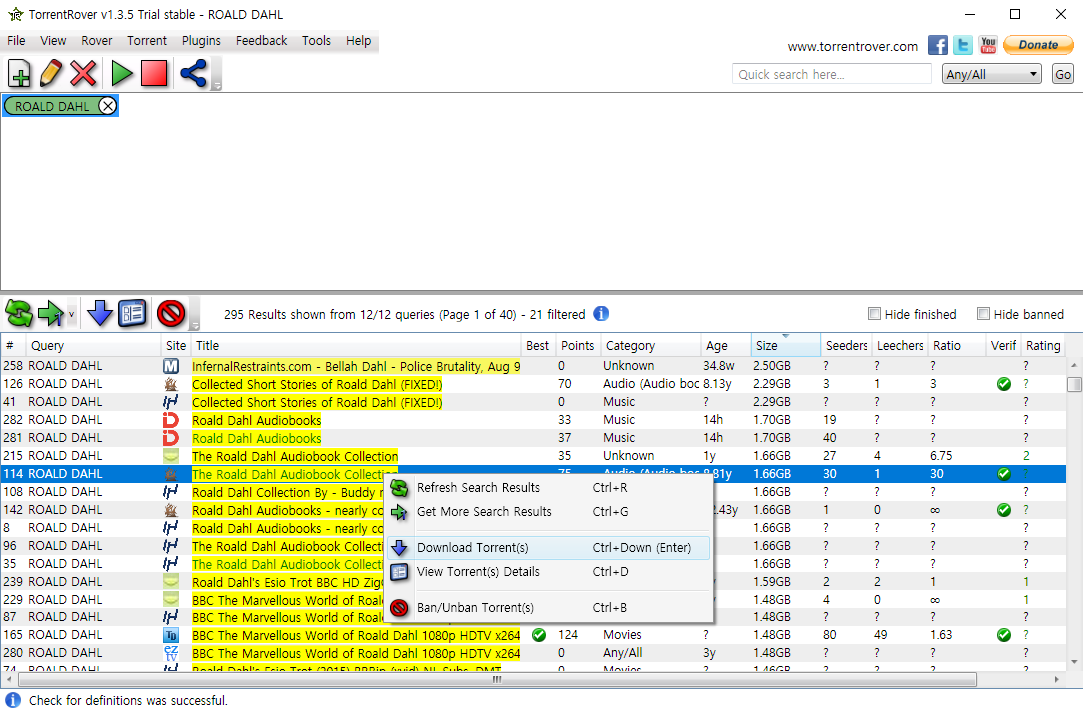Click site icon of row 258
The image size is (1083, 710).
coord(171,366)
